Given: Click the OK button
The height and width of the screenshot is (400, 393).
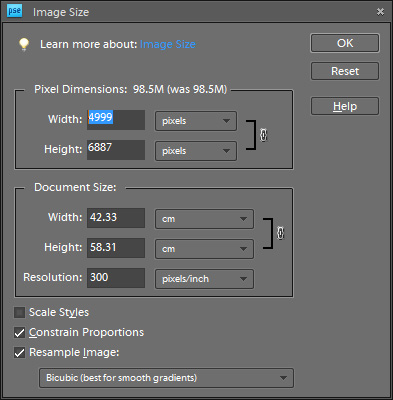Looking at the screenshot, I should click(x=345, y=43).
